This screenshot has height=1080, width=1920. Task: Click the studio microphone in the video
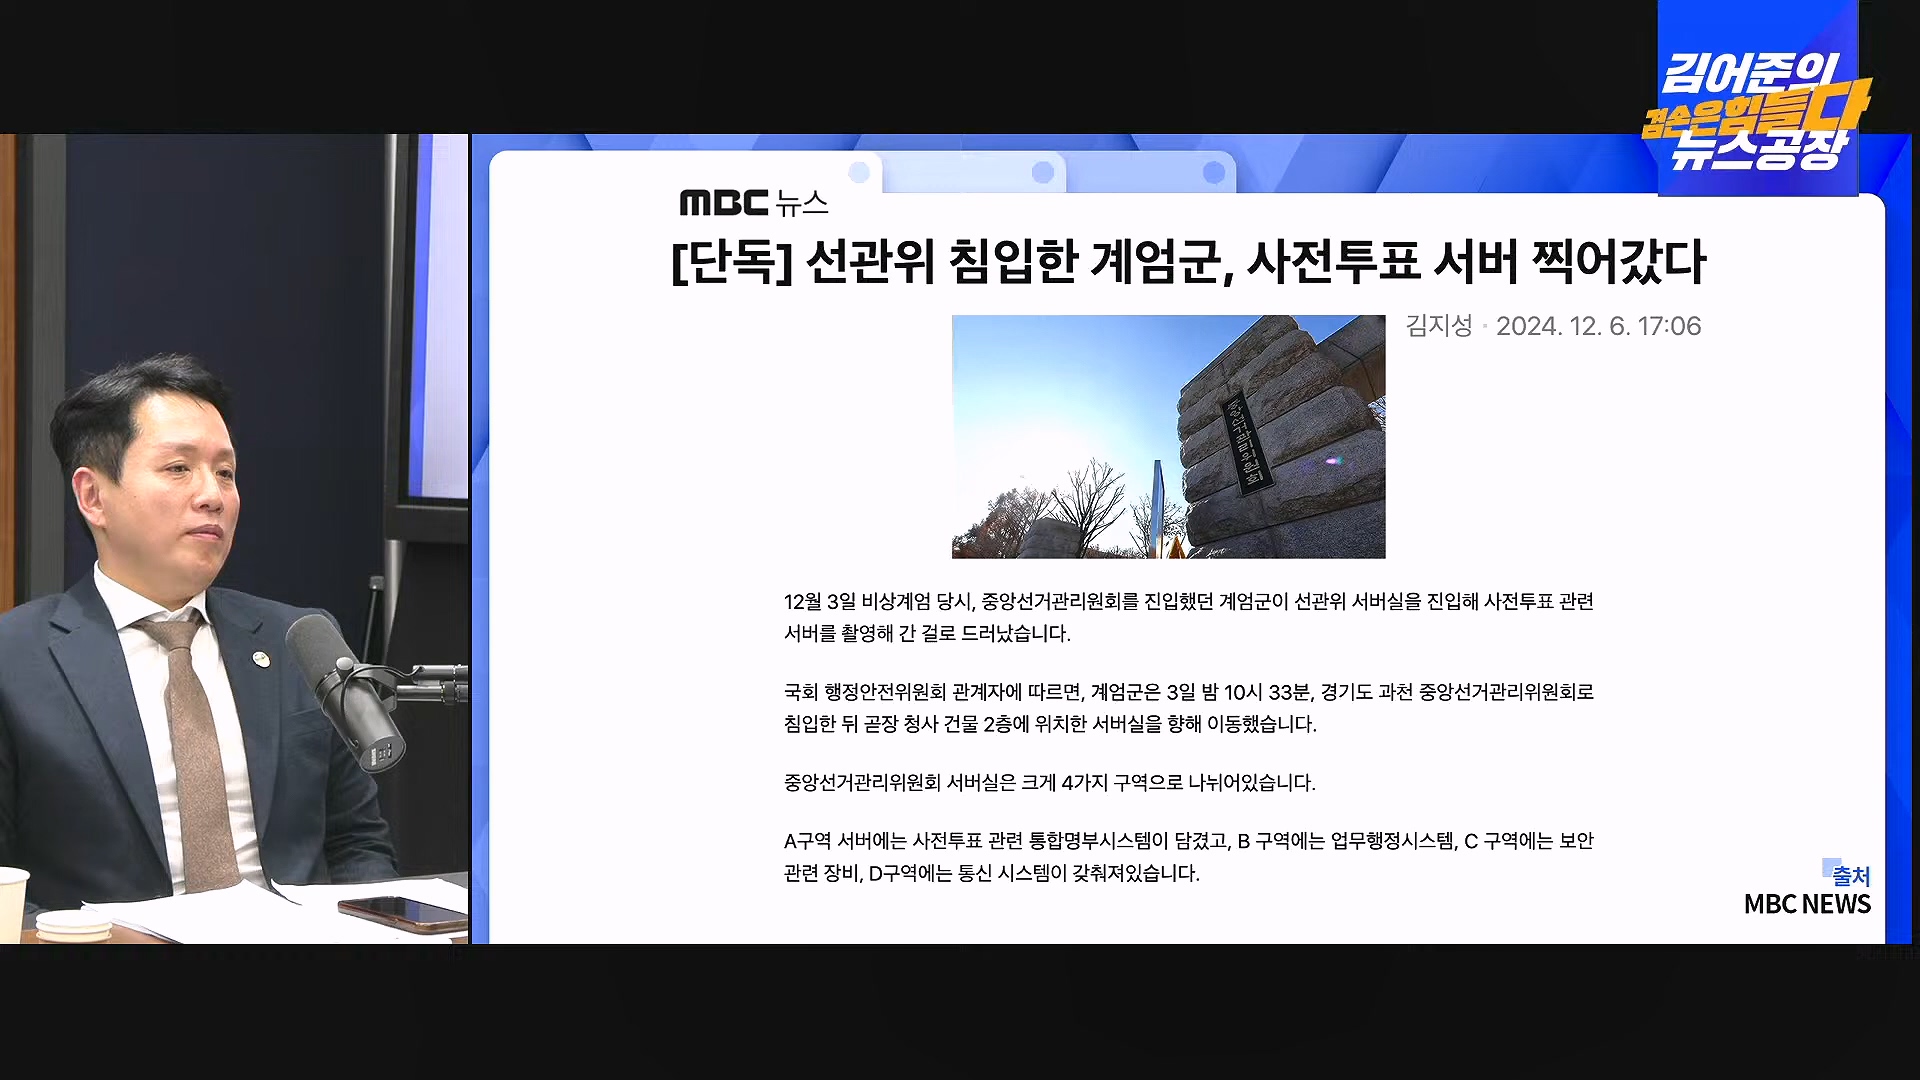(x=346, y=692)
